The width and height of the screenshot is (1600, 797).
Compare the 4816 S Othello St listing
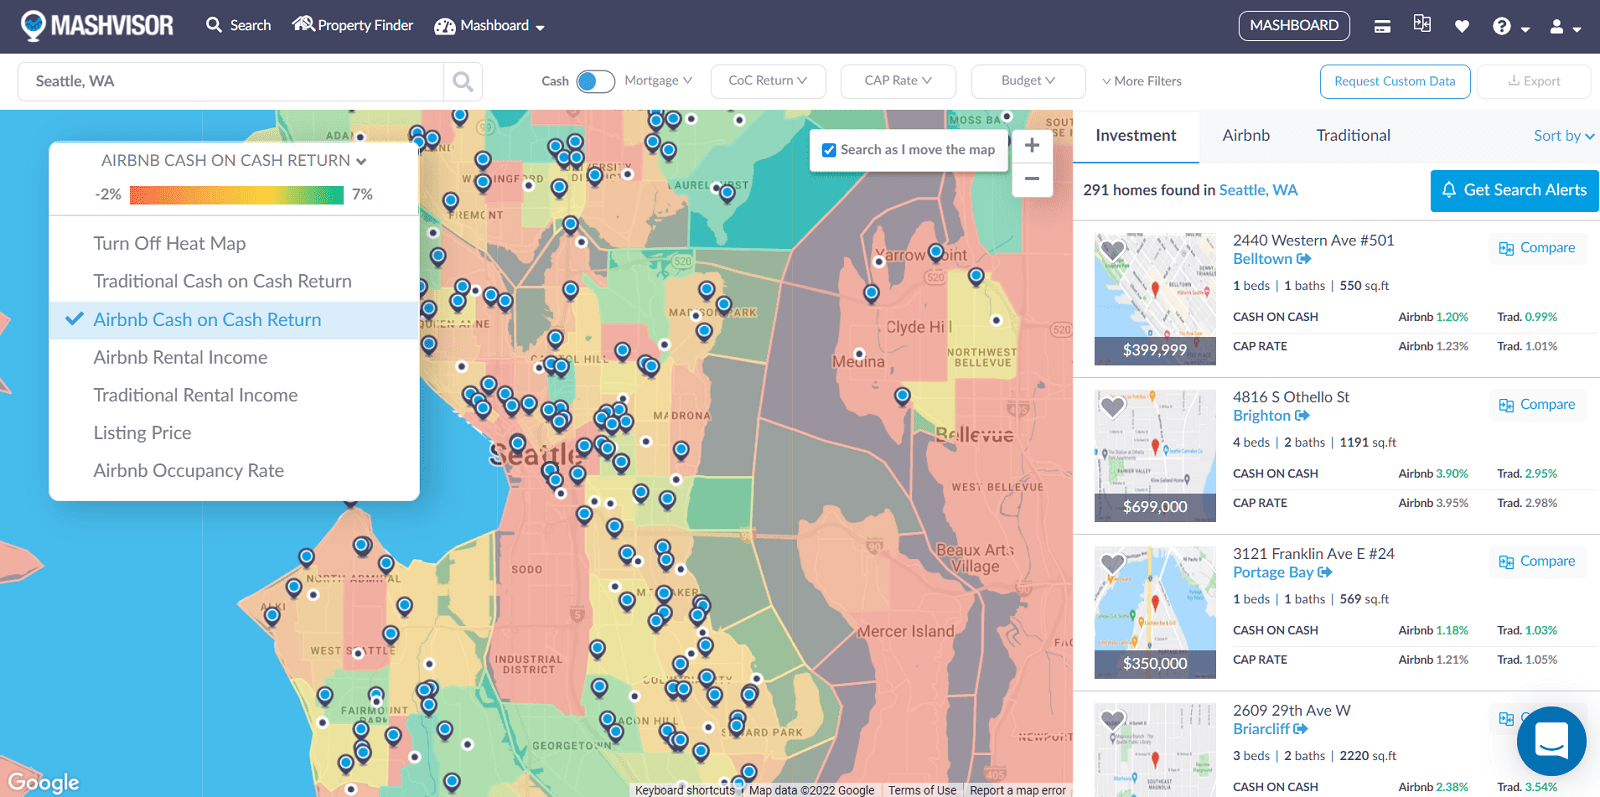1537,405
